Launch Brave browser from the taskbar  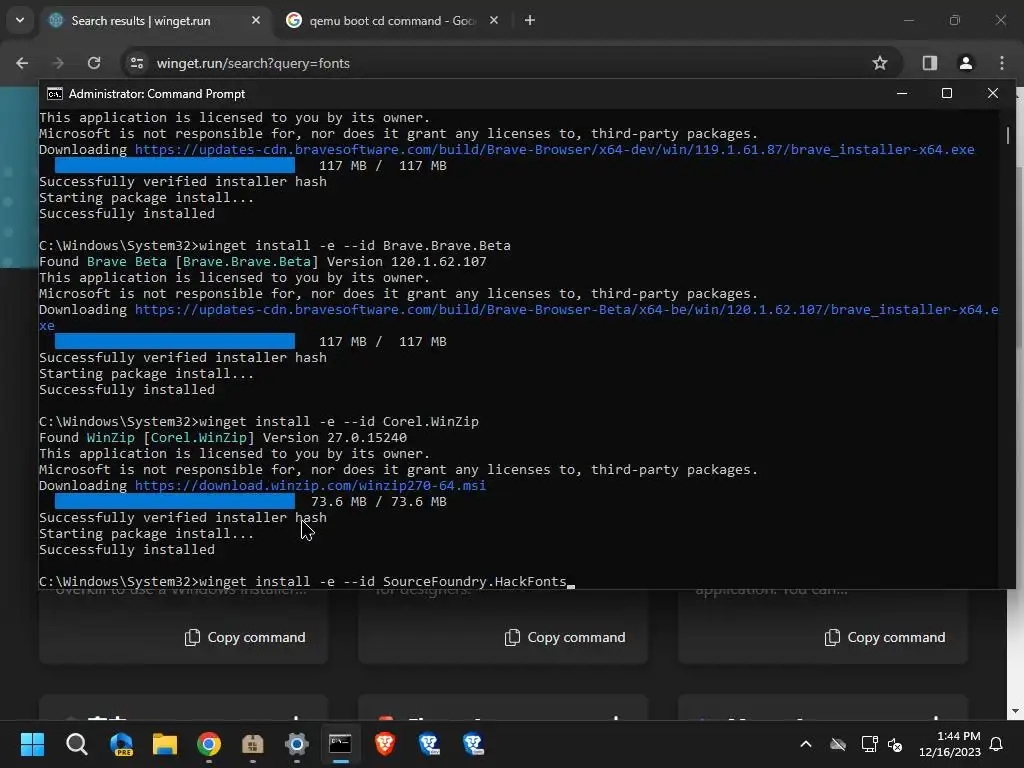point(385,743)
